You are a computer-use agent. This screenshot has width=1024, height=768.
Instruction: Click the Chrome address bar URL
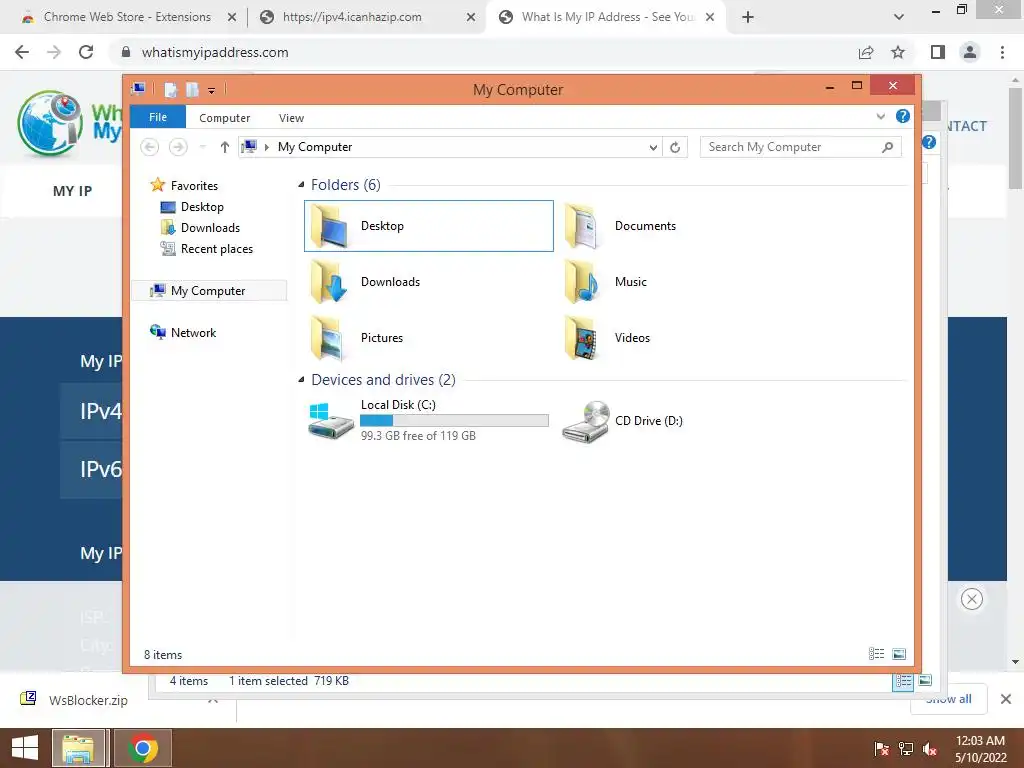click(x=215, y=52)
